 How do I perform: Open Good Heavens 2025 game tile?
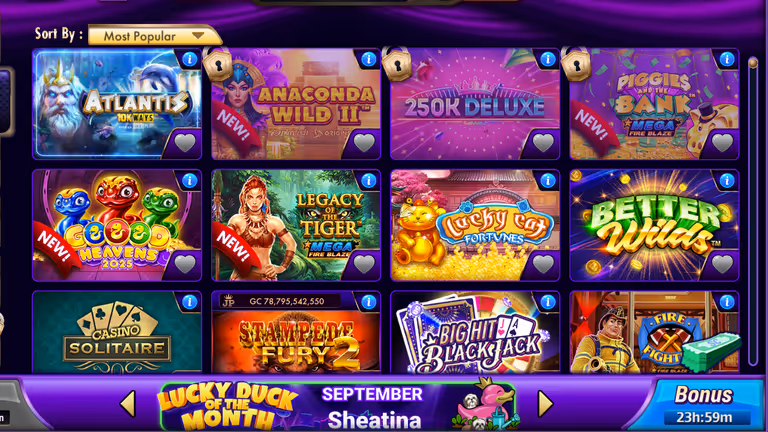pos(117,225)
